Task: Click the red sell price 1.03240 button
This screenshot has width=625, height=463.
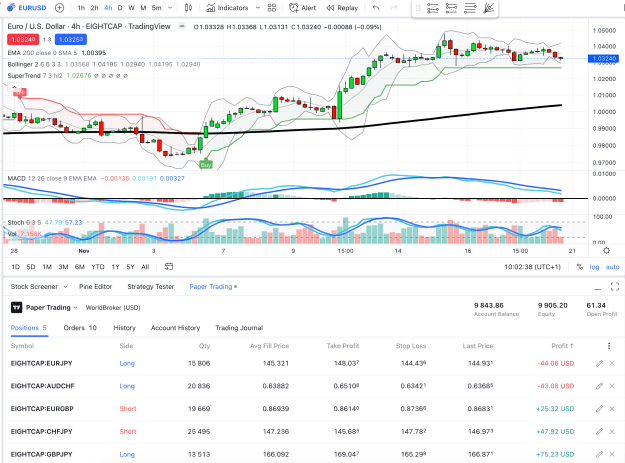Action: click(23, 39)
